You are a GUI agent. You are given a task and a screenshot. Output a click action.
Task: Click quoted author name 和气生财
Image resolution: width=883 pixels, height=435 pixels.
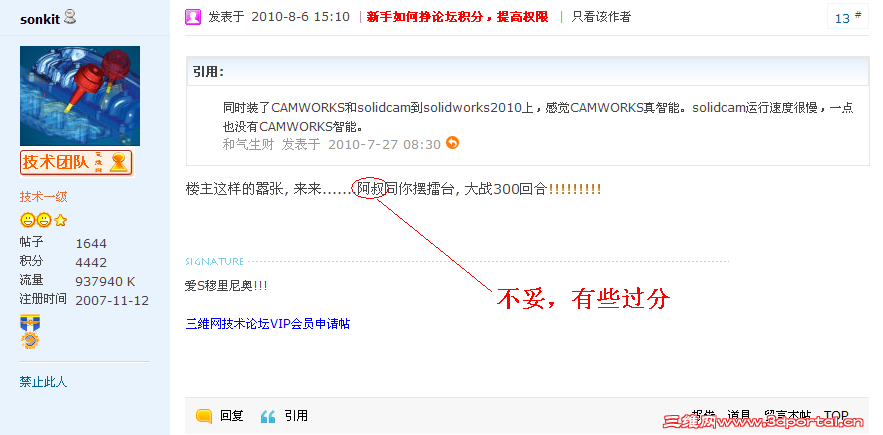[x=248, y=144]
